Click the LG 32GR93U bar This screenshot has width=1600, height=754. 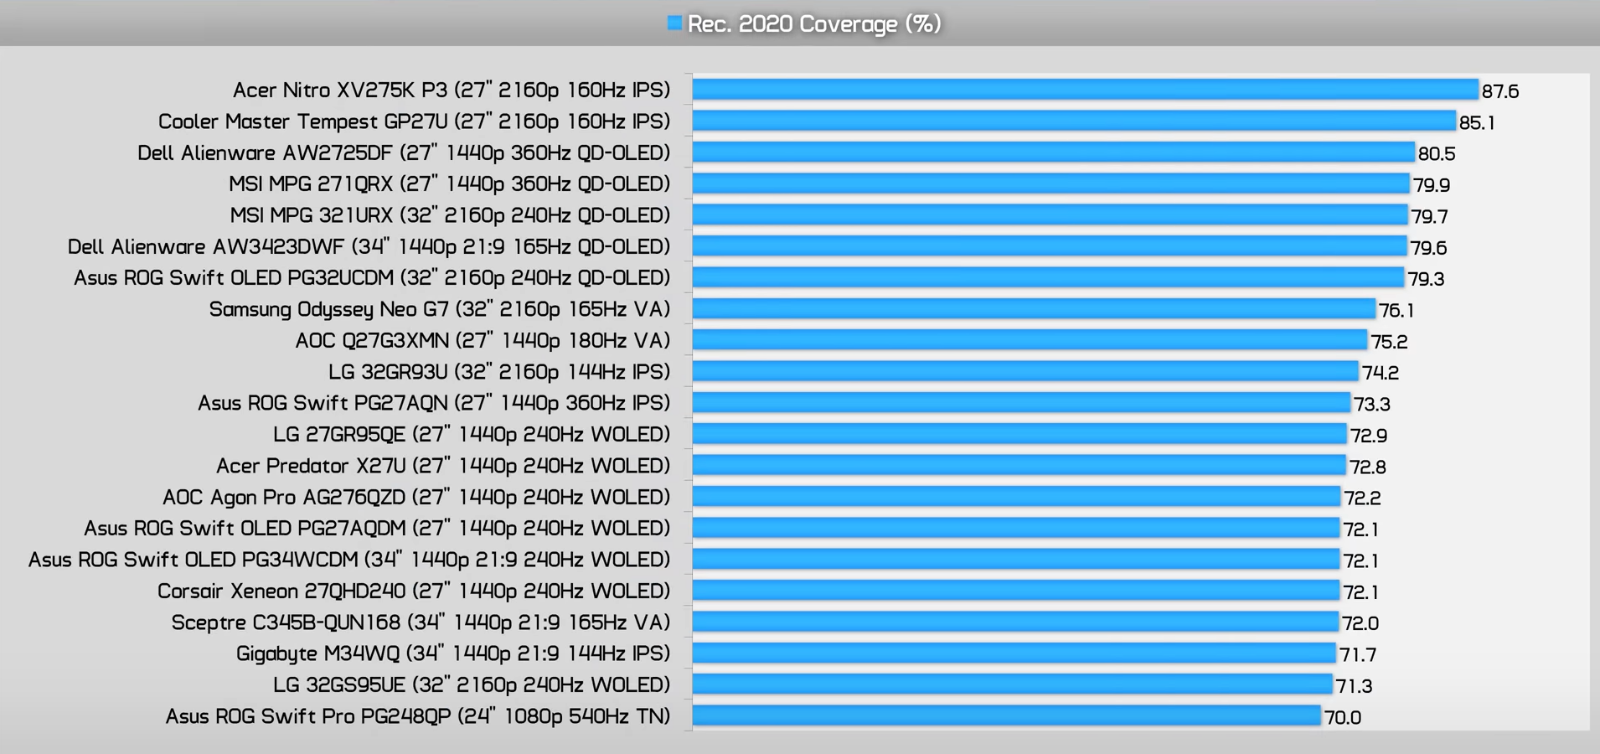tap(1025, 371)
